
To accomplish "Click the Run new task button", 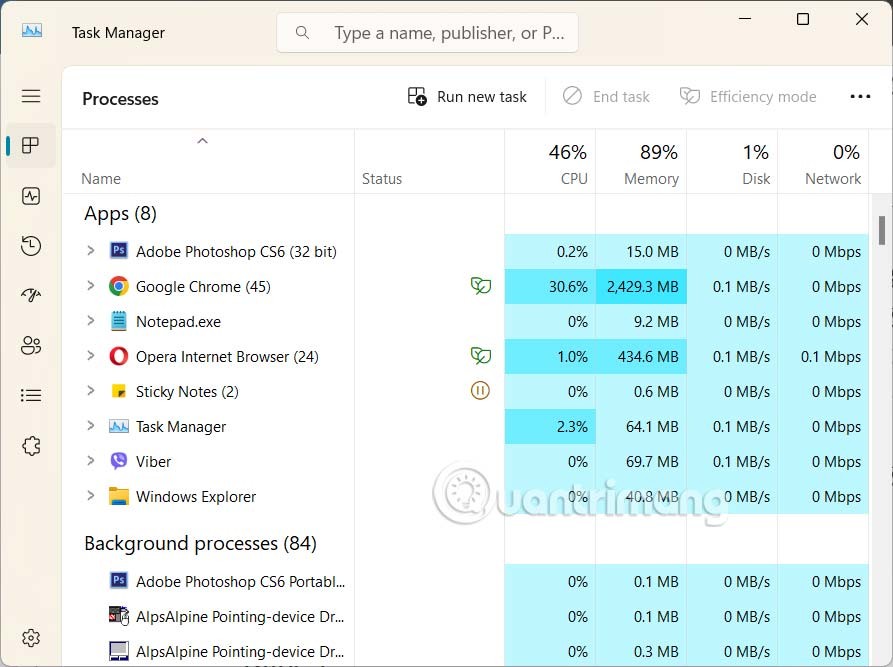I will click(467, 97).
